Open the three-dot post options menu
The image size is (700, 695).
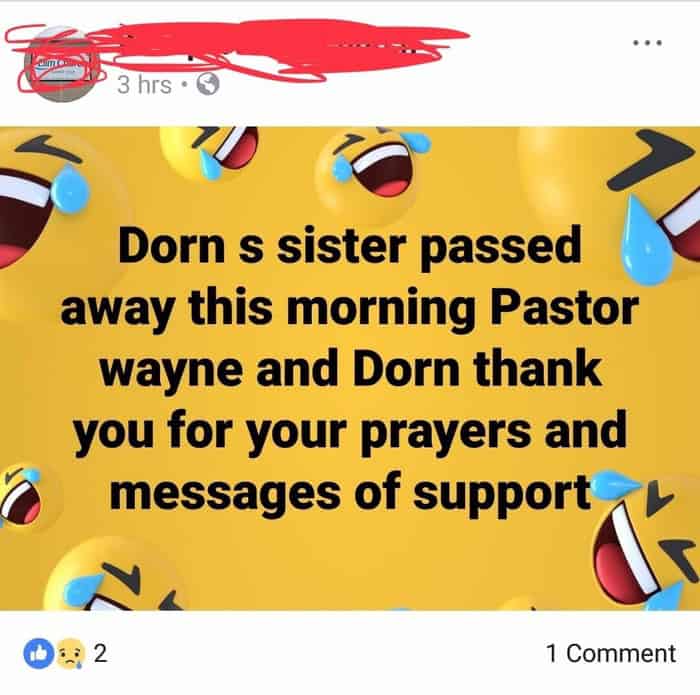click(x=647, y=43)
